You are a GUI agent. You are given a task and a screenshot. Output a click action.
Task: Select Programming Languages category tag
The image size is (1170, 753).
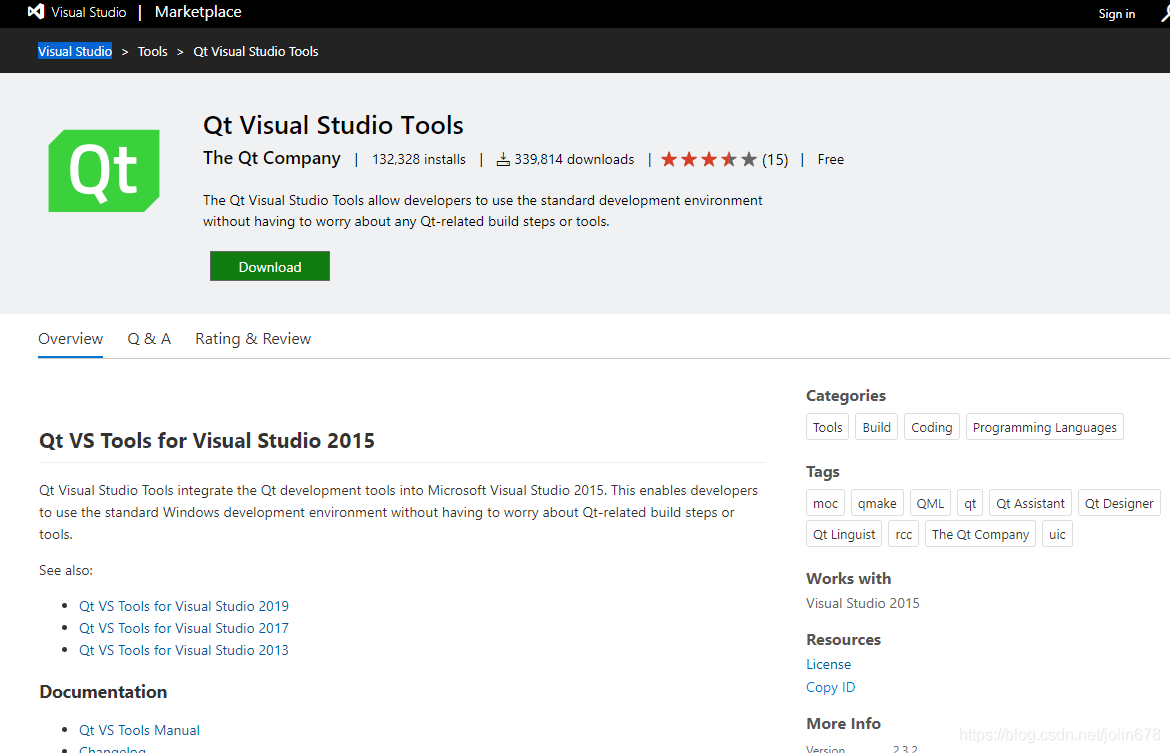point(1045,427)
